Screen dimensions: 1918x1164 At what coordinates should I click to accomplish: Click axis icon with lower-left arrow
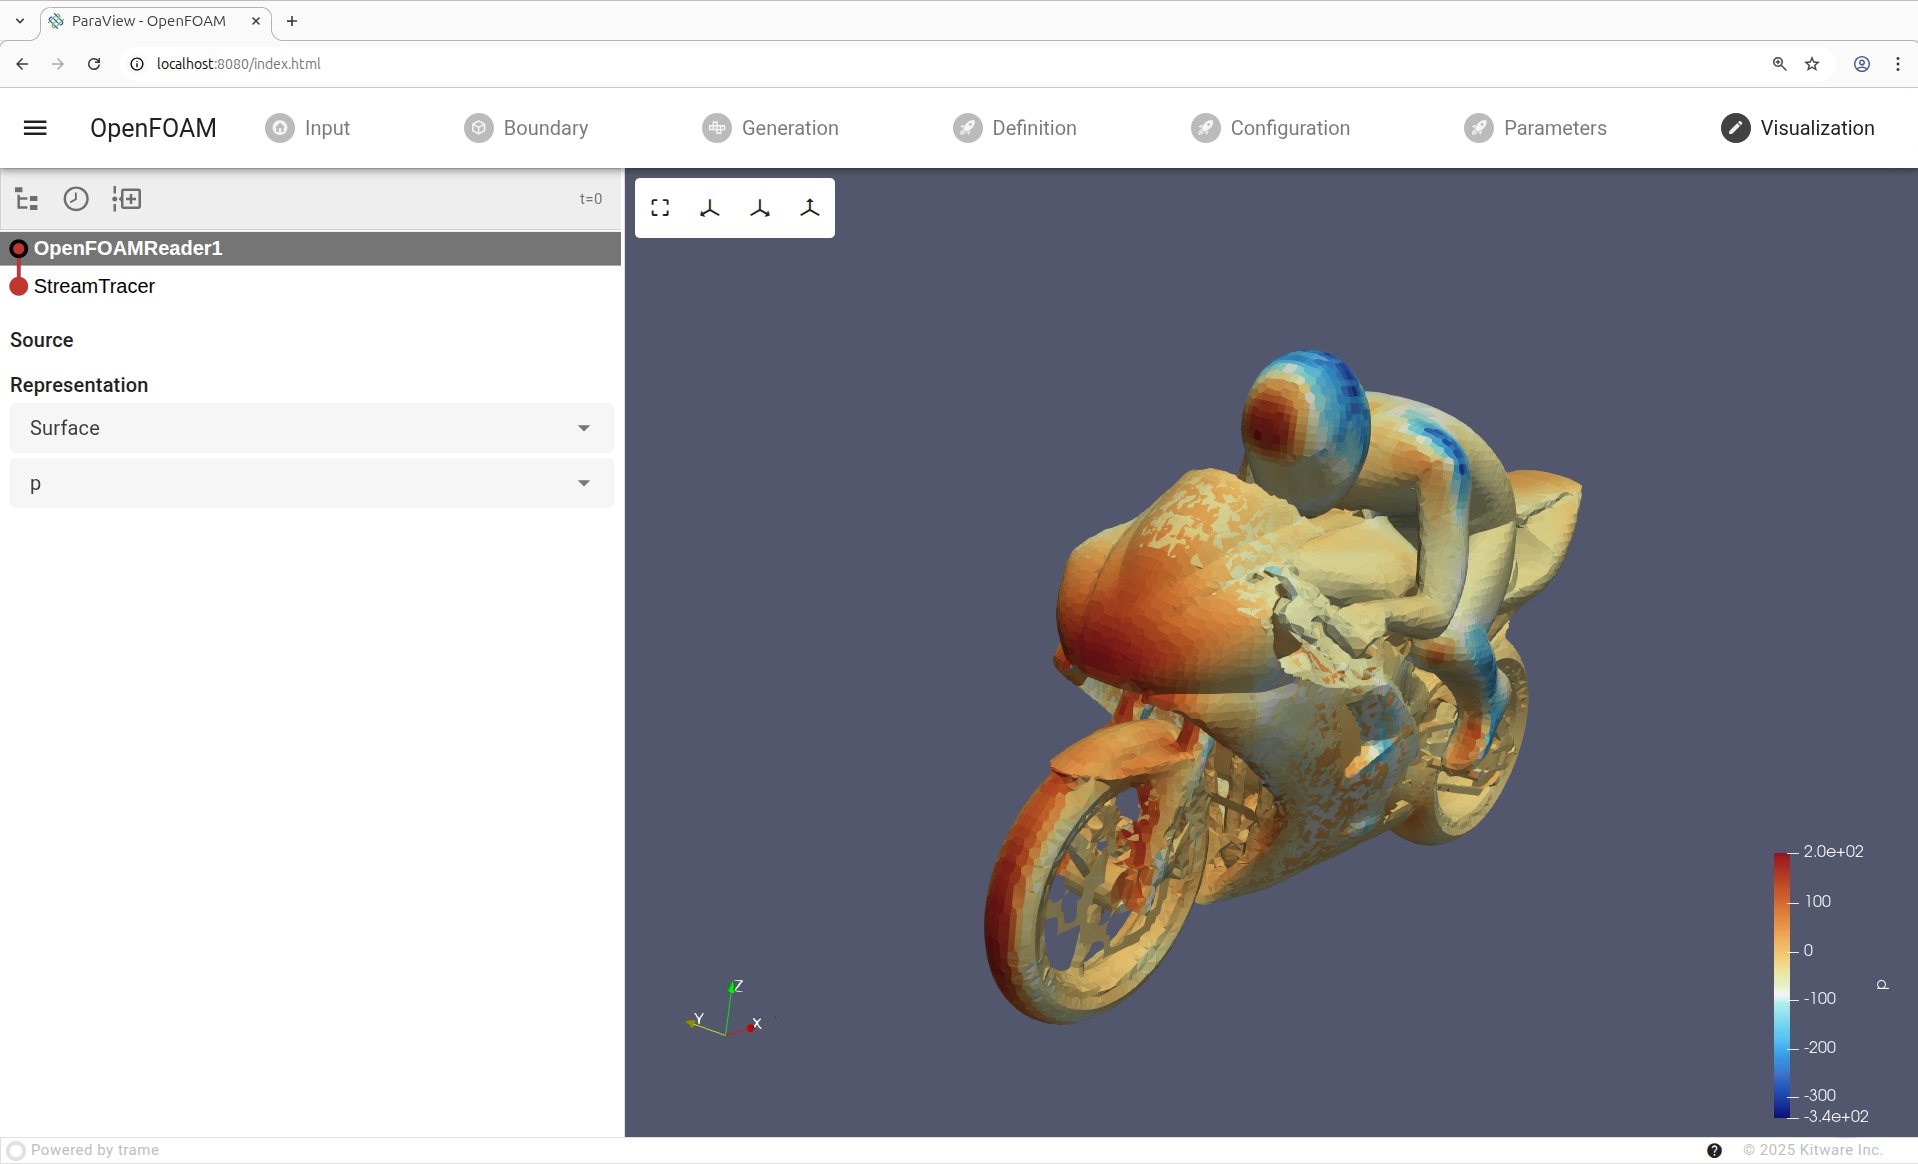coord(710,208)
